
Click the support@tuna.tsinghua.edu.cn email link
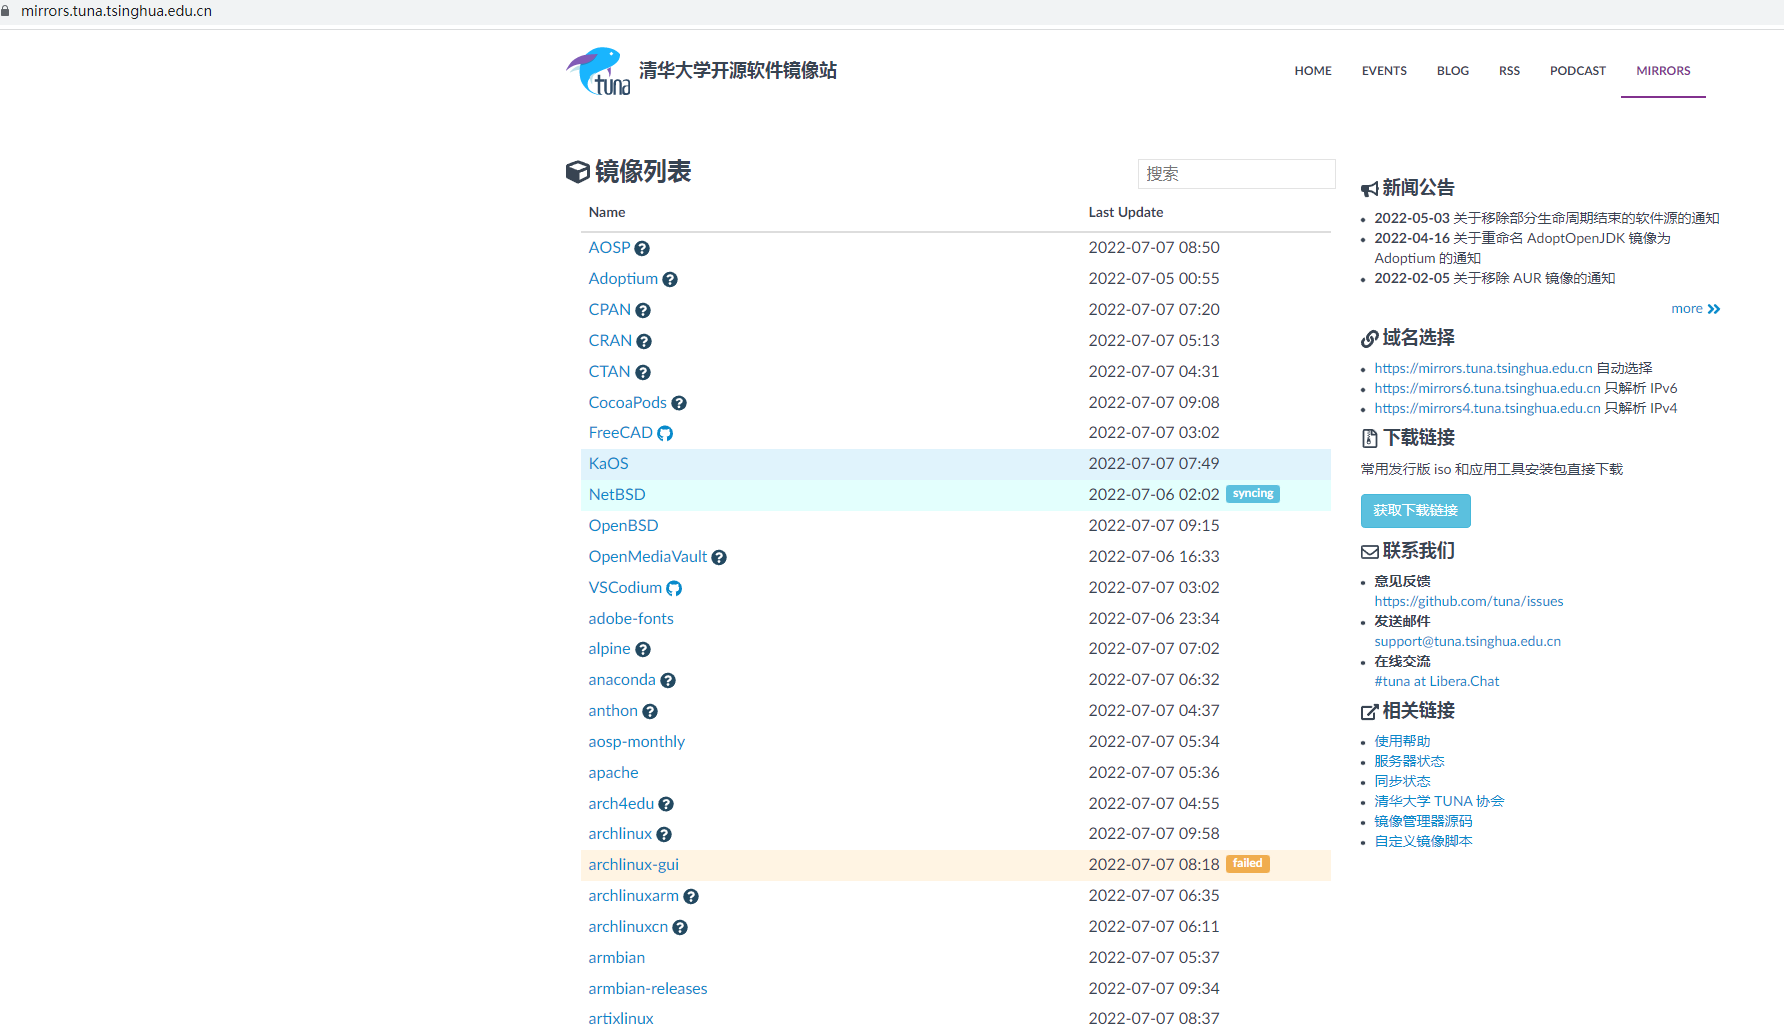[x=1467, y=642]
